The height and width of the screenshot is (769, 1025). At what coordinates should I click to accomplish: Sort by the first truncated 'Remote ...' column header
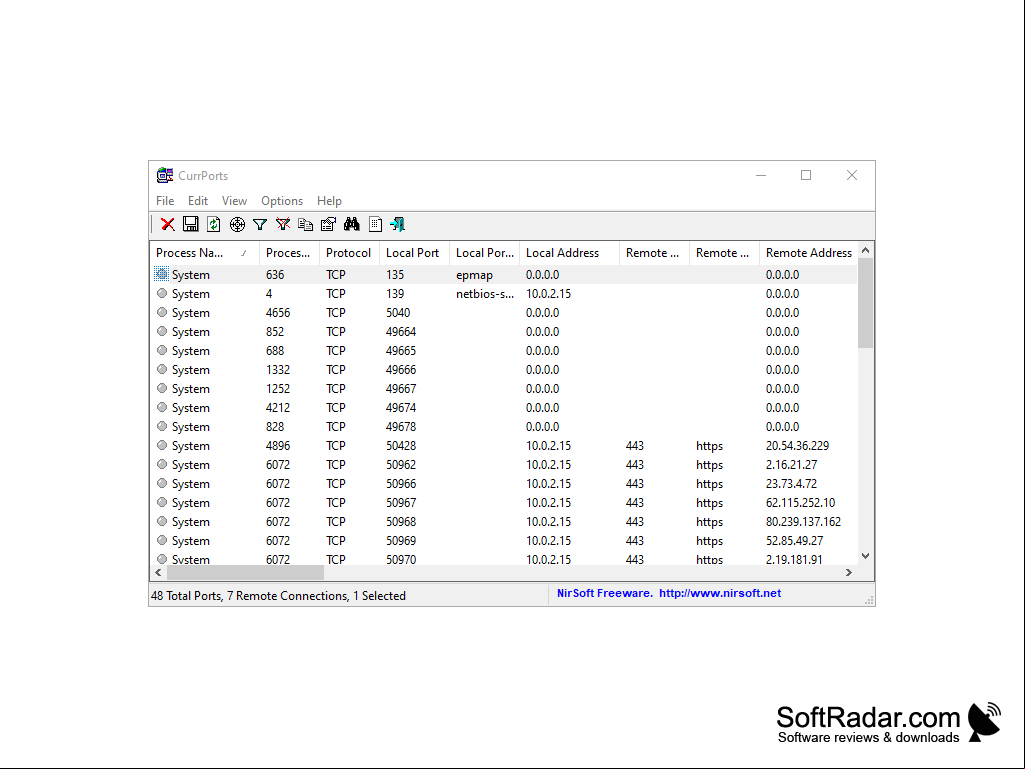654,252
